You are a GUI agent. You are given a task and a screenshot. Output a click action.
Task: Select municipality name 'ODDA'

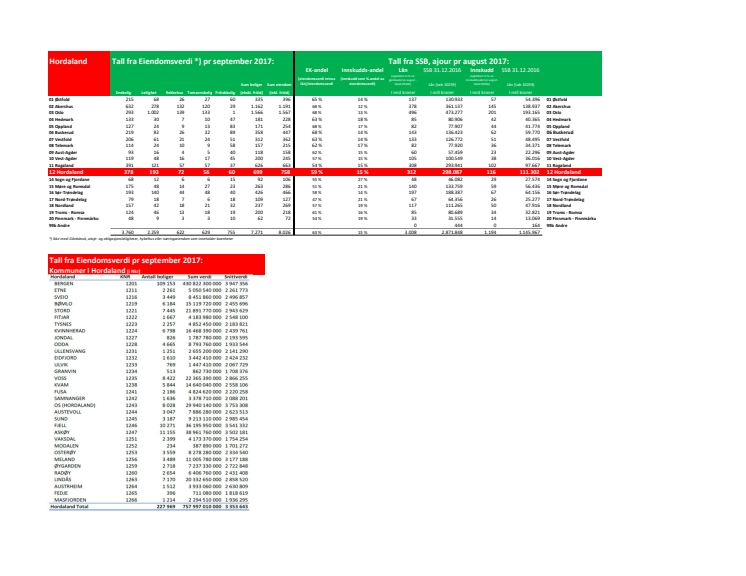61,344
